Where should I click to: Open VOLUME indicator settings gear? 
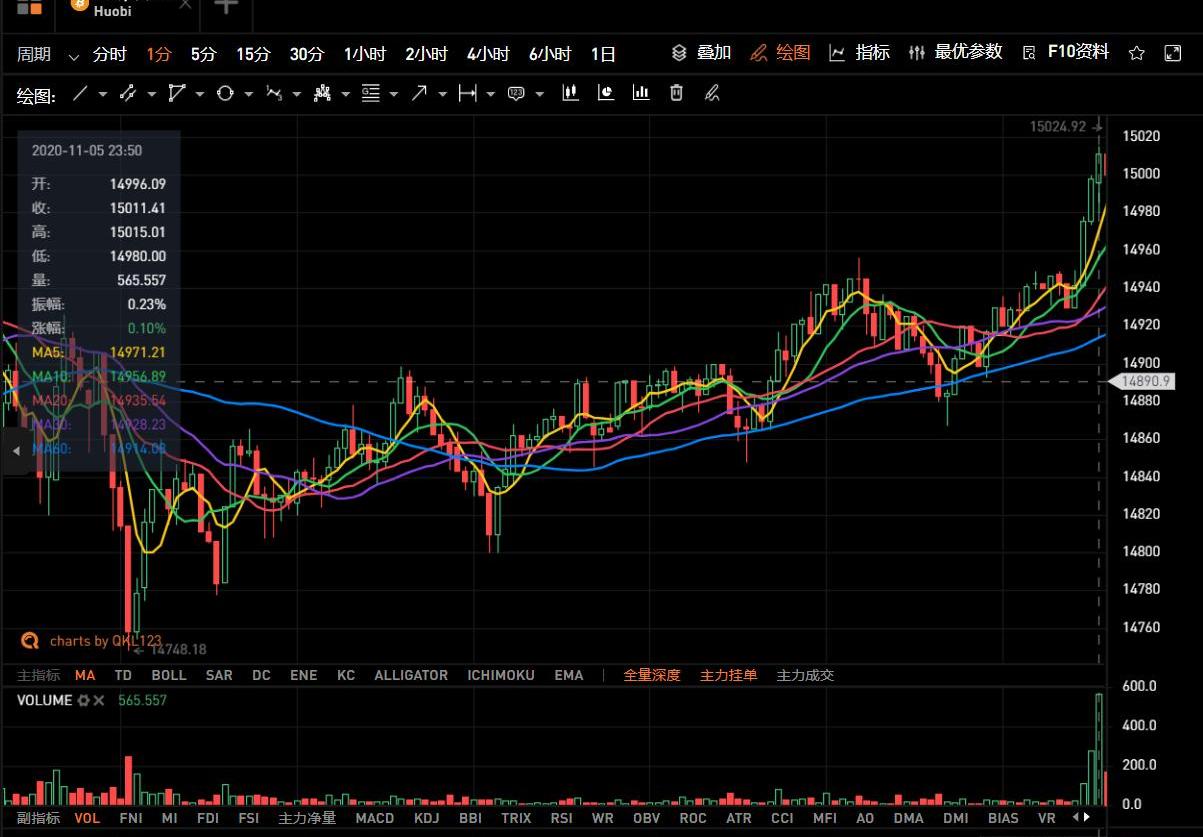(83, 701)
